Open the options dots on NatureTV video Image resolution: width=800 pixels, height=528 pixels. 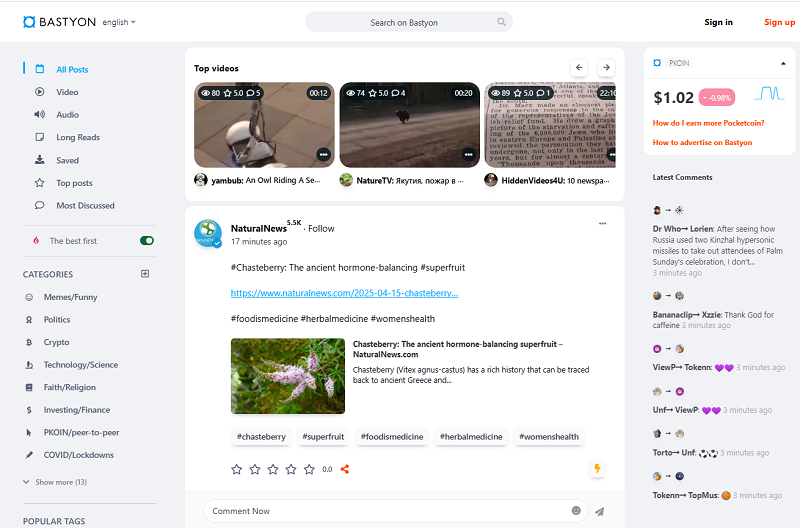(x=468, y=155)
